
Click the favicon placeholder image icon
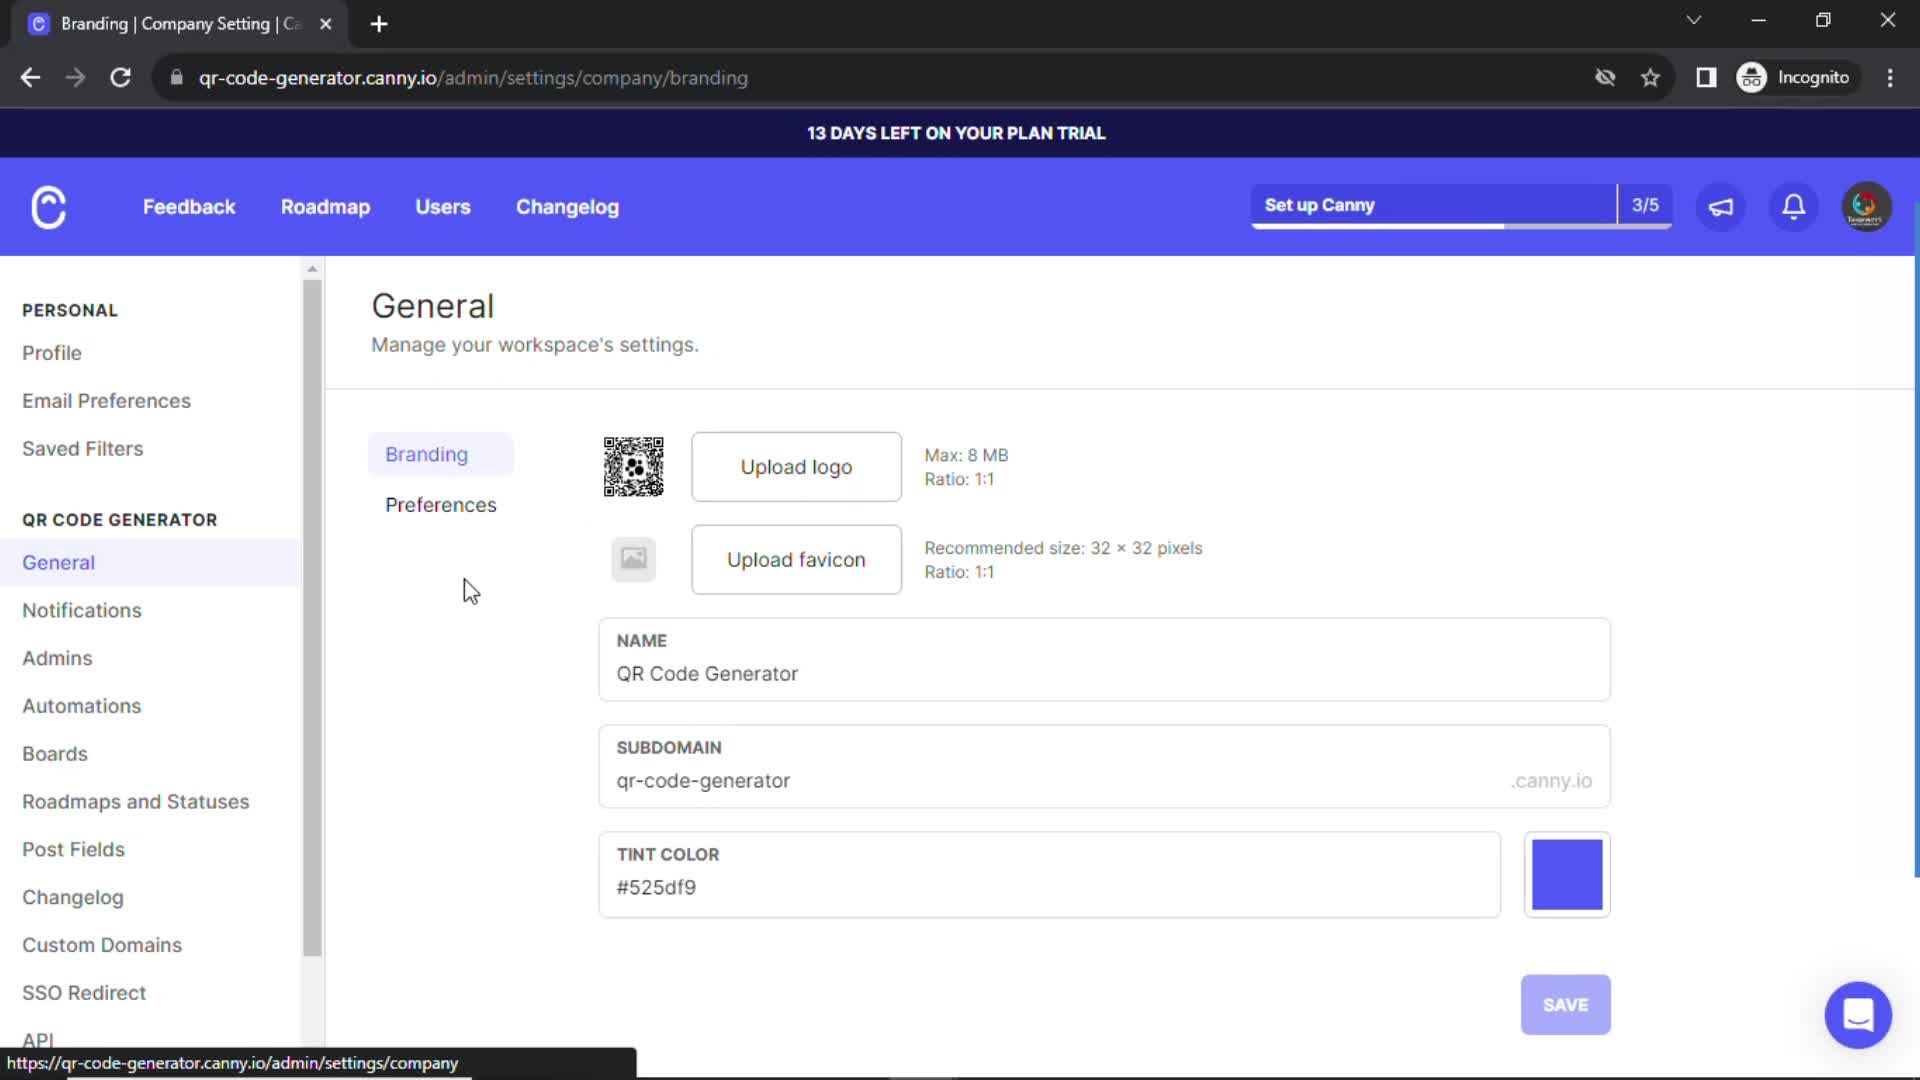point(633,559)
